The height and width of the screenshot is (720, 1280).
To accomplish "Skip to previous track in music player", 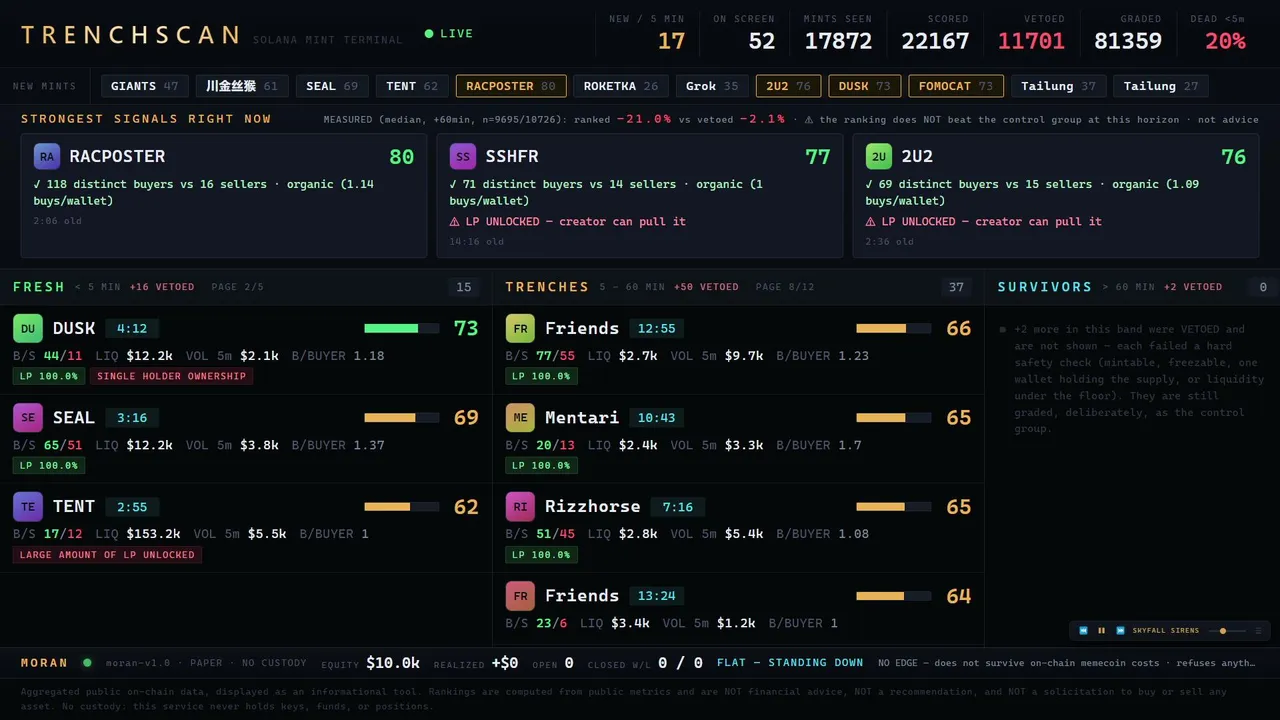I will pyautogui.click(x=1083, y=631).
